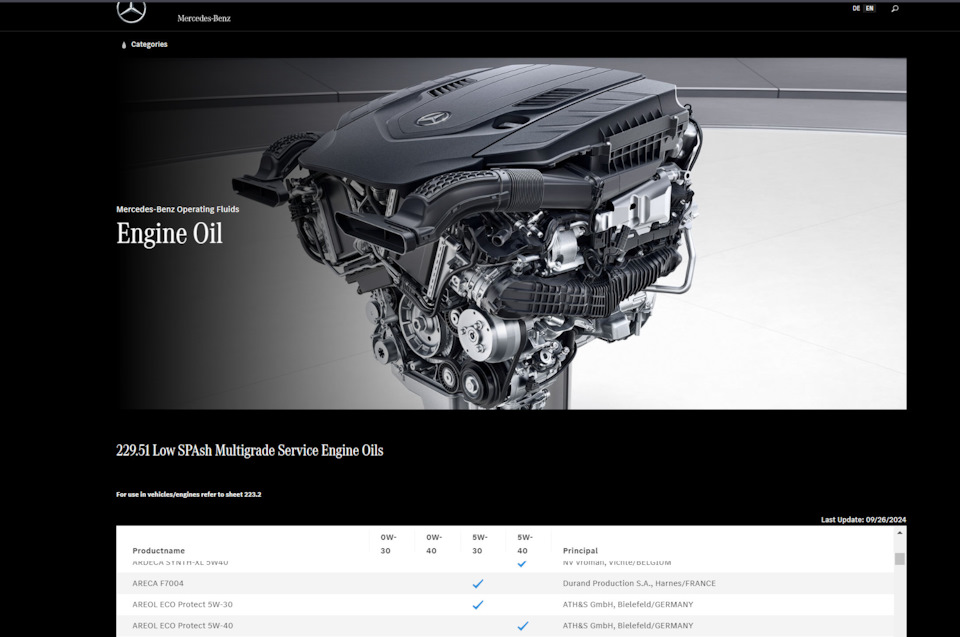
Task: Click the table scrollbar up arrow
Action: [900, 534]
